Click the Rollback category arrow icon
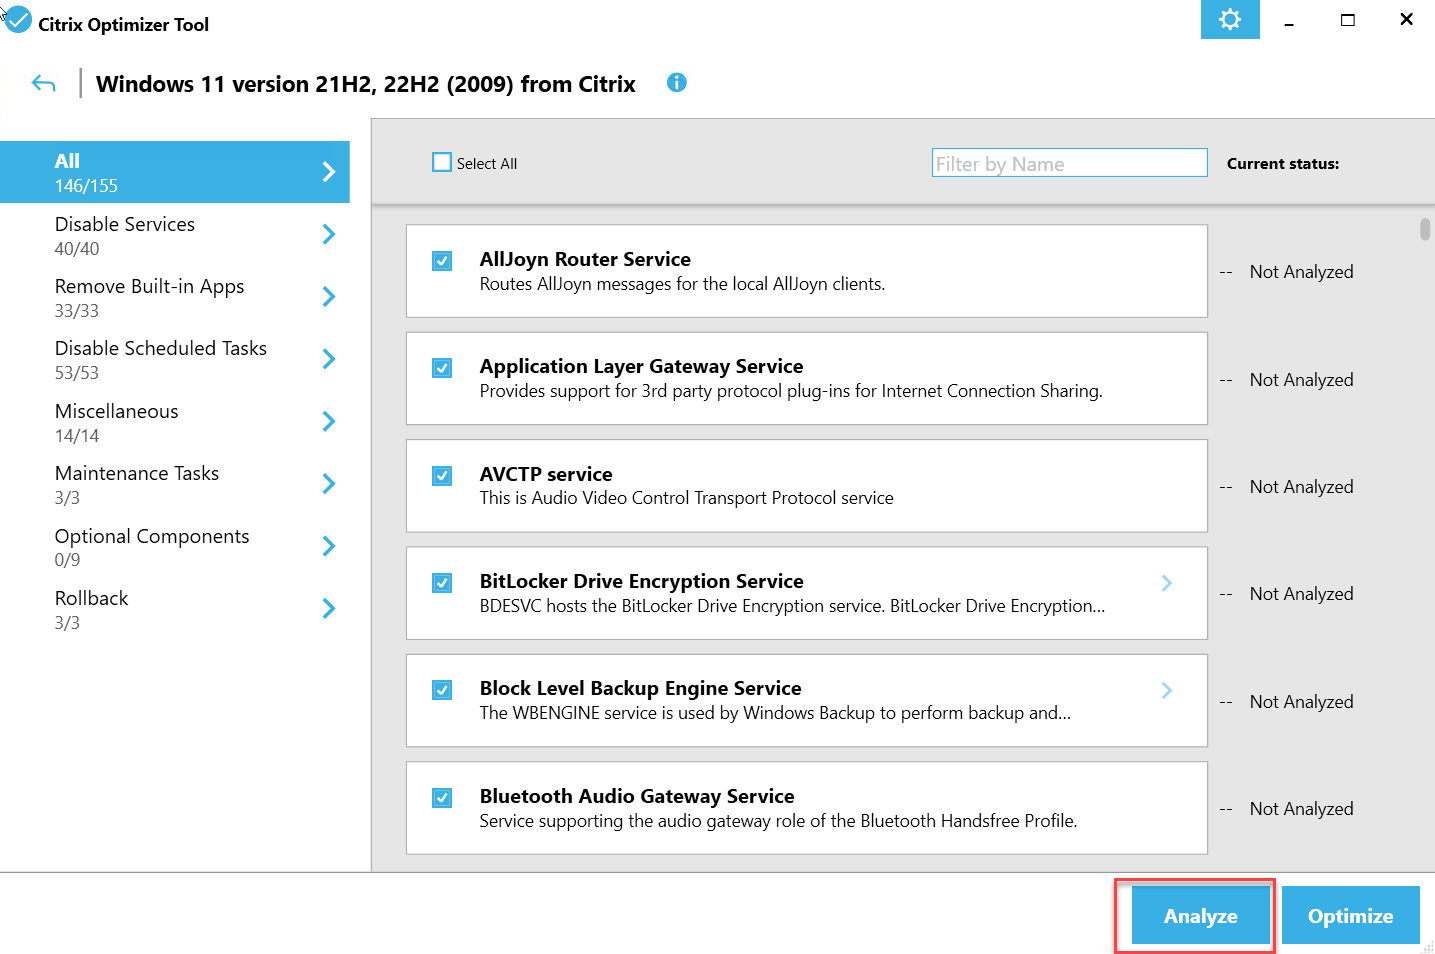The image size is (1435, 954). [328, 609]
